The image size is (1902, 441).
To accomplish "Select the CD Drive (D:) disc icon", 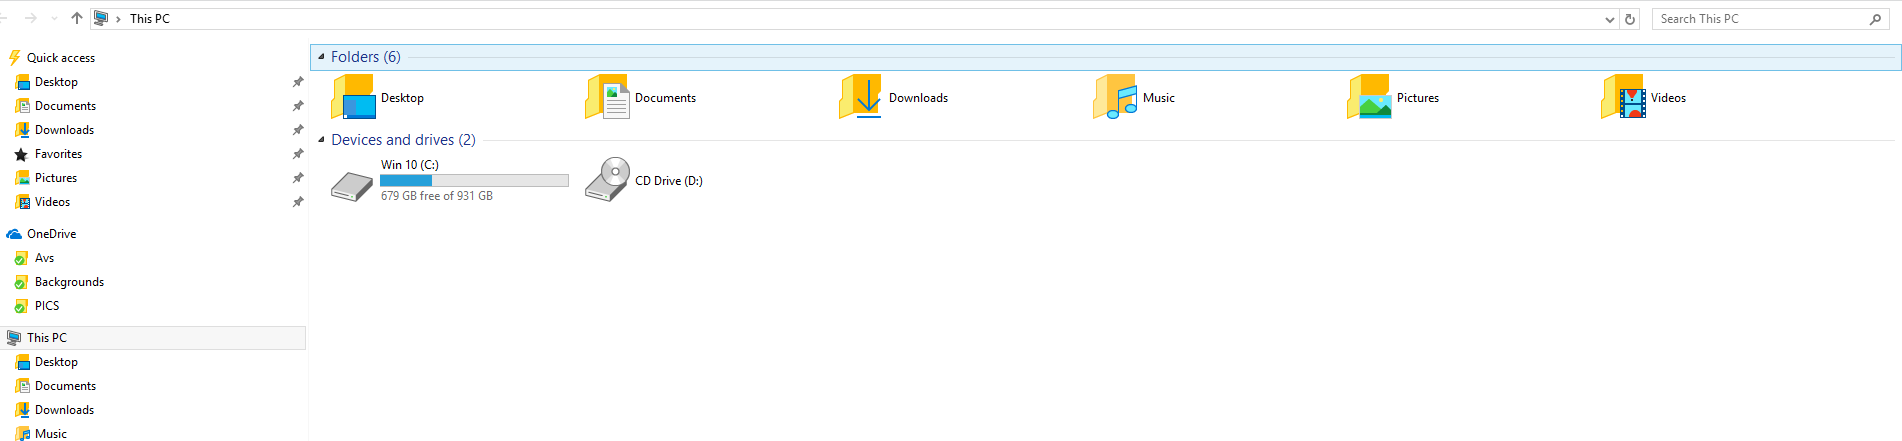I will click(x=607, y=180).
